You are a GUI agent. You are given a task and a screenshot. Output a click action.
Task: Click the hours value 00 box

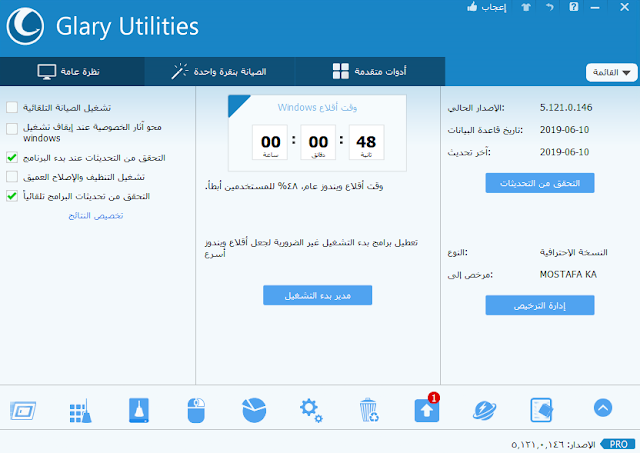point(270,142)
